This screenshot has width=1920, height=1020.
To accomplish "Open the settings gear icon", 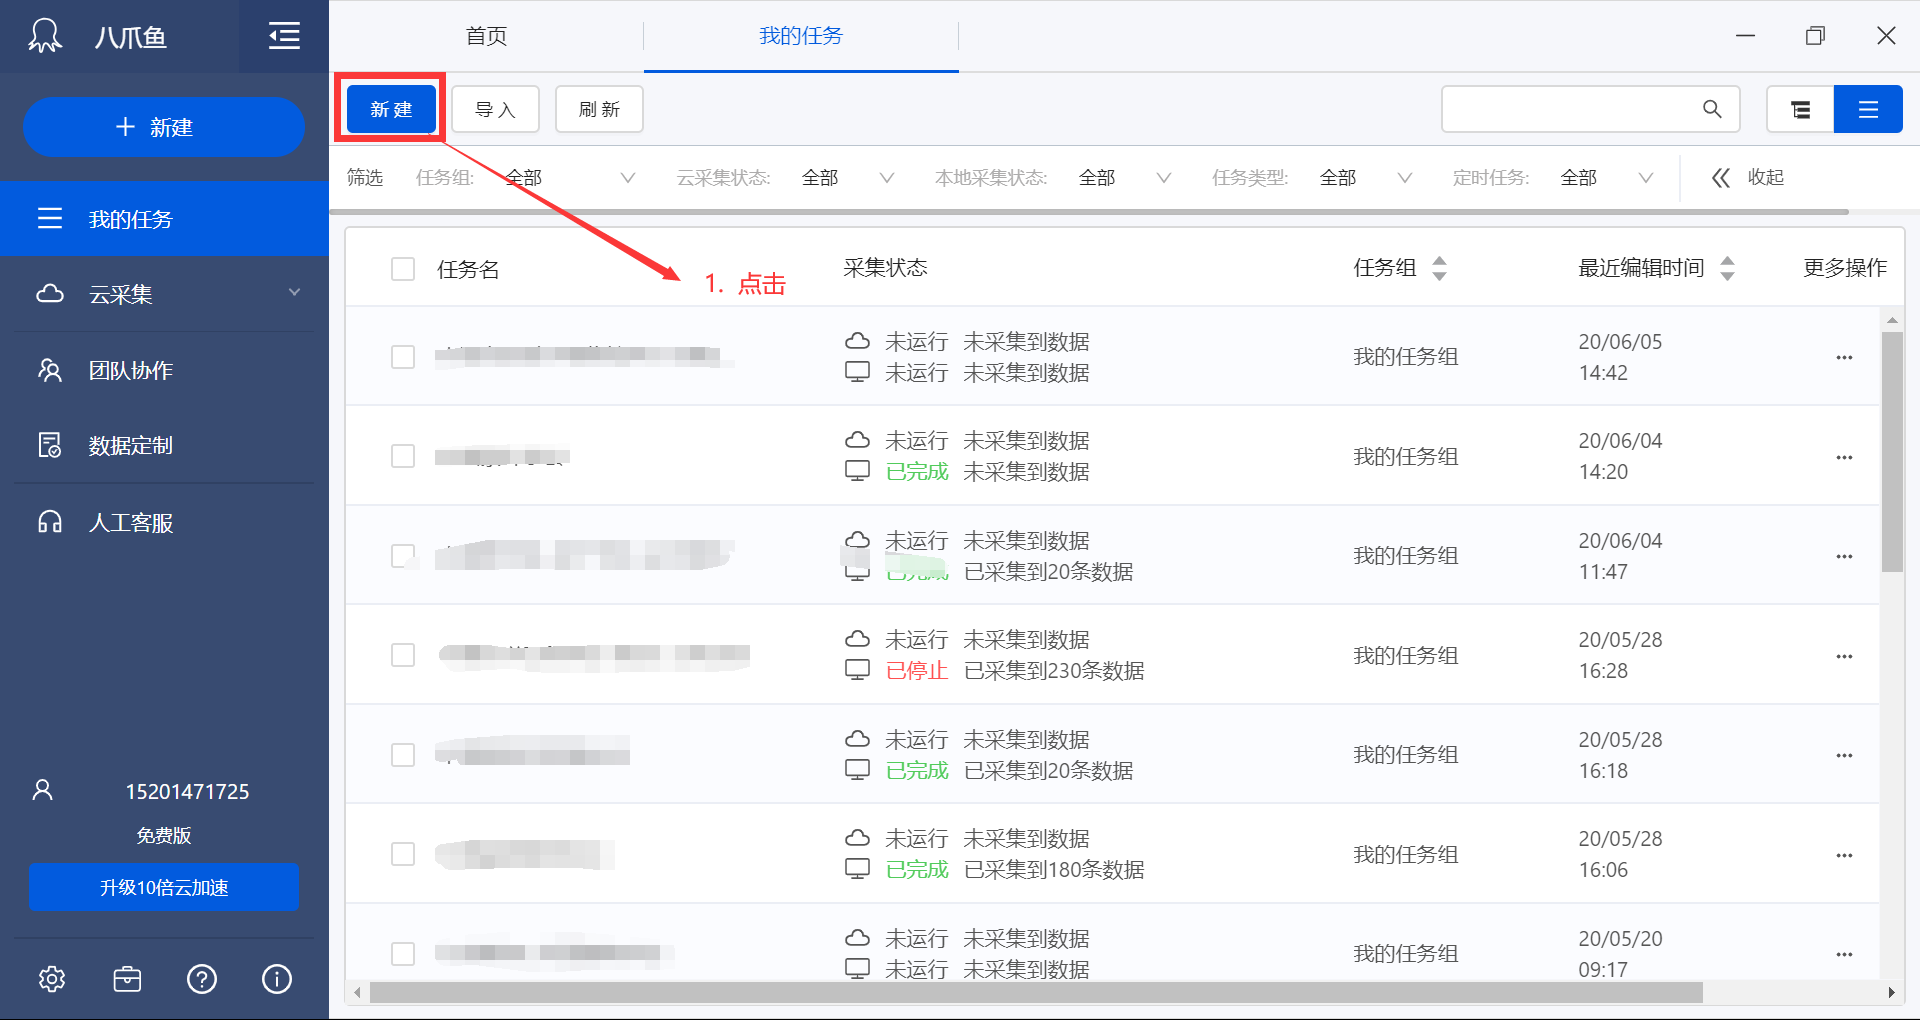I will pos(52,979).
